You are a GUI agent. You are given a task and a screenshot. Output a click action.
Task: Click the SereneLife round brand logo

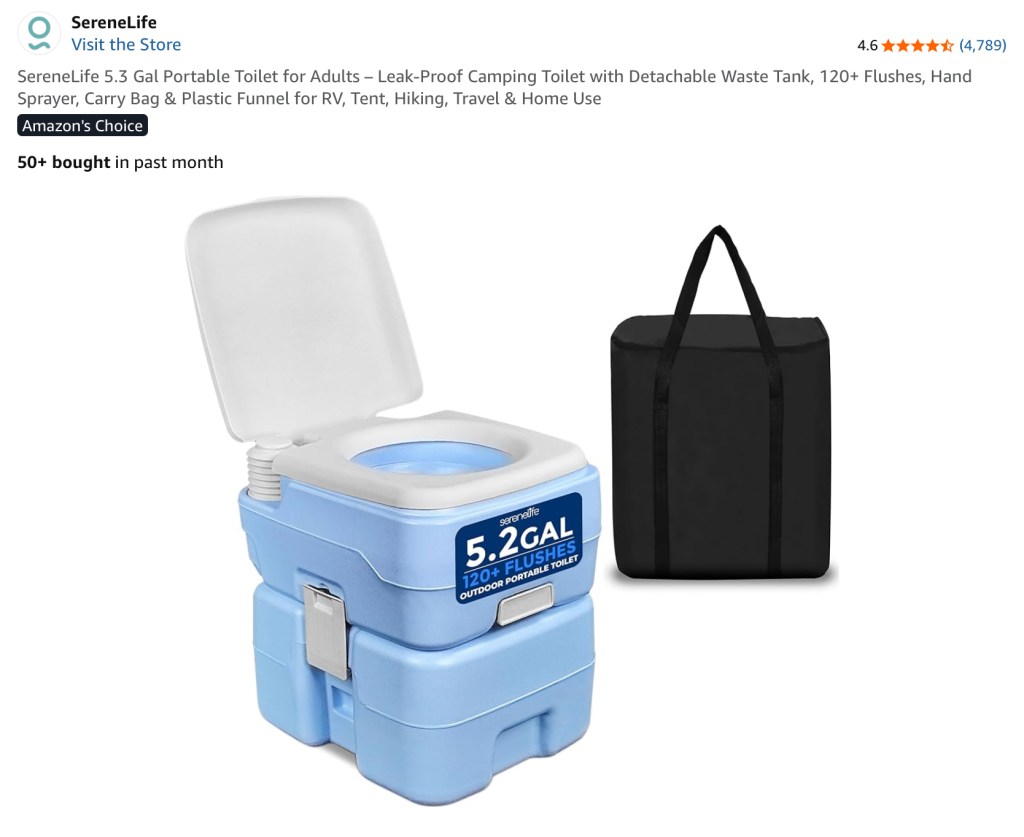39,33
